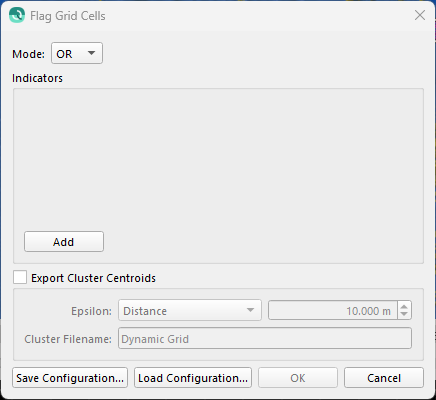Click the Mode dropdown arrow
The width and height of the screenshot is (436, 400).
91,53
